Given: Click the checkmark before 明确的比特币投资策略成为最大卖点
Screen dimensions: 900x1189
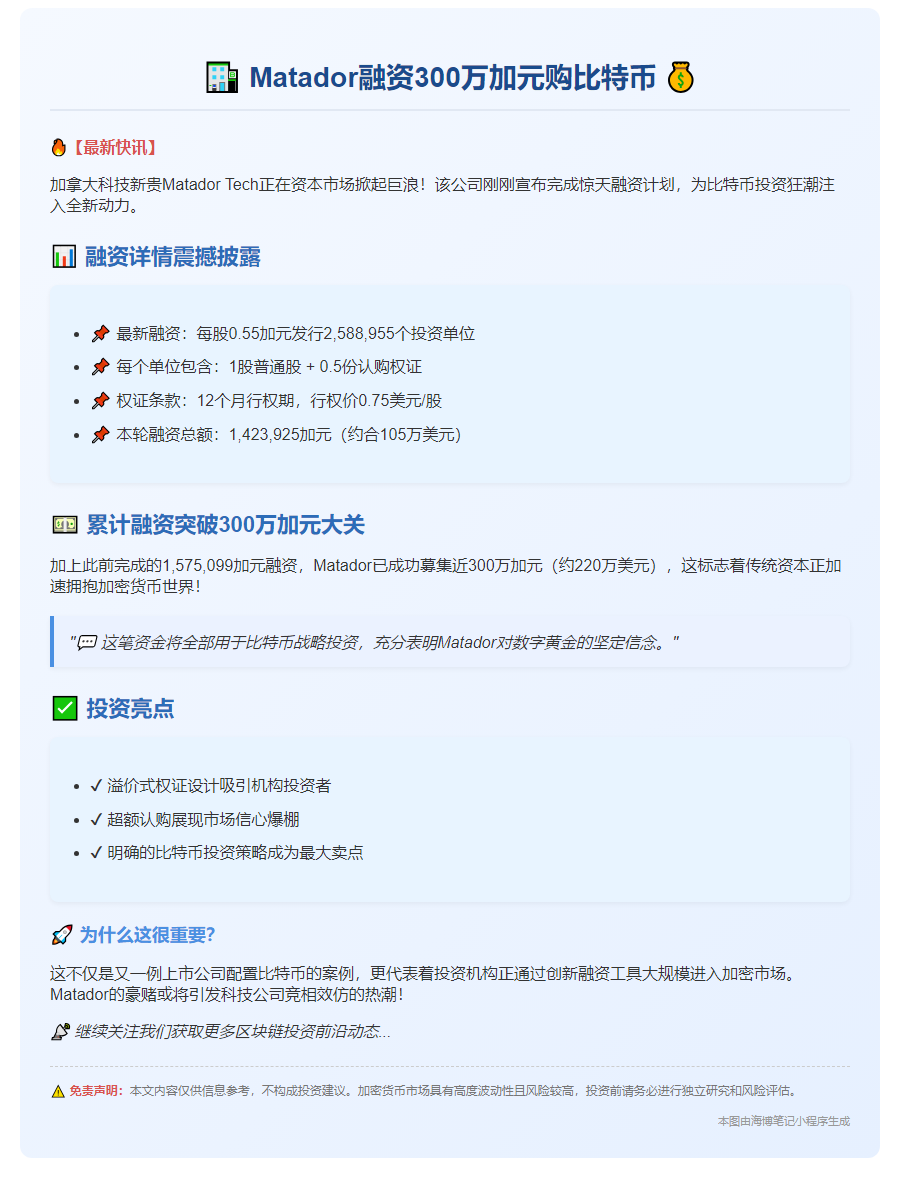Looking at the screenshot, I should click(96, 852).
